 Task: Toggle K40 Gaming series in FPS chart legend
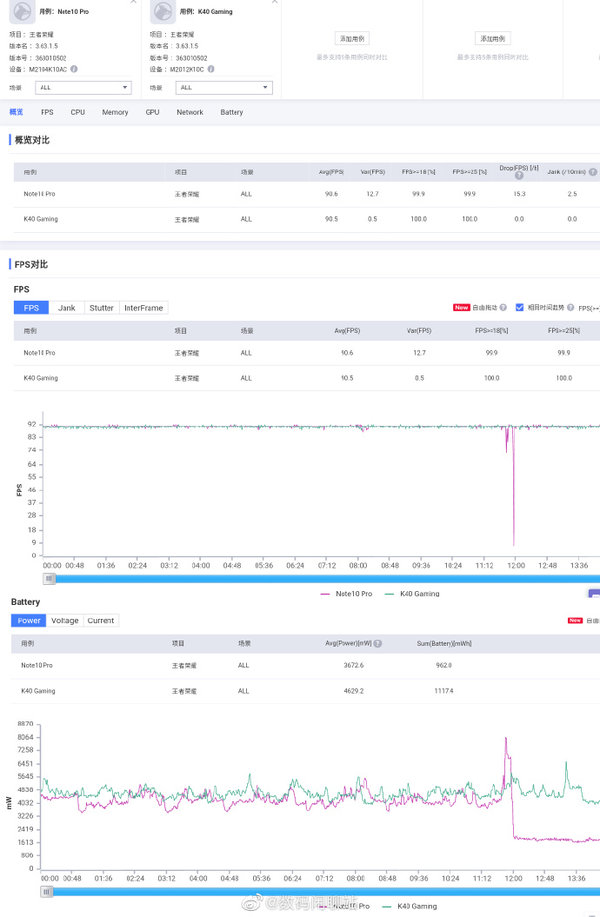pyautogui.click(x=412, y=594)
